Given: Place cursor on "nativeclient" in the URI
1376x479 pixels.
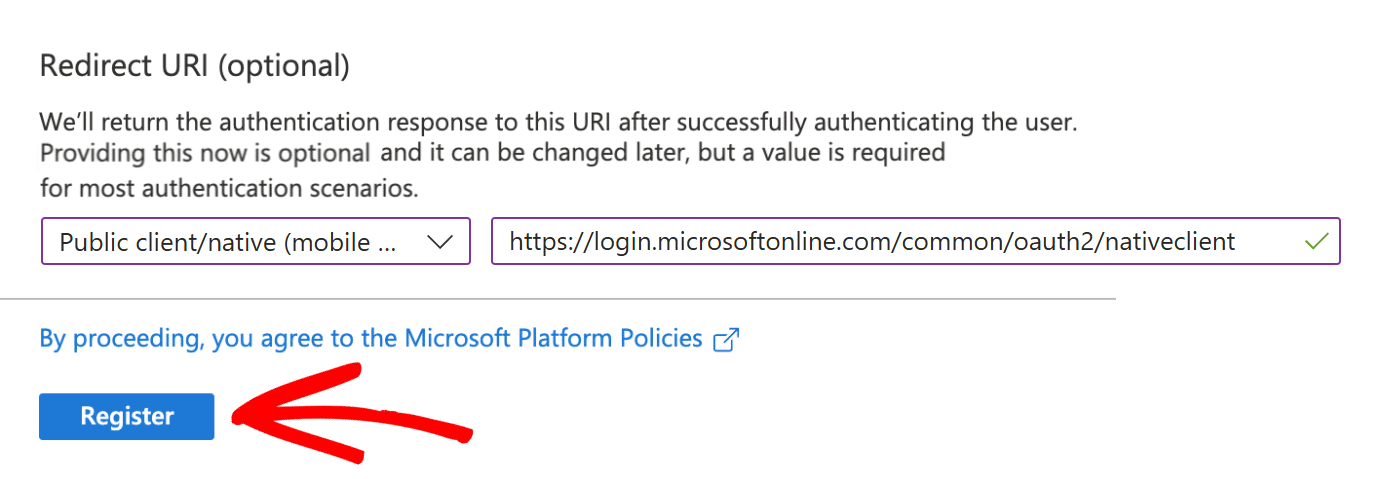Looking at the screenshot, I should [1171, 241].
